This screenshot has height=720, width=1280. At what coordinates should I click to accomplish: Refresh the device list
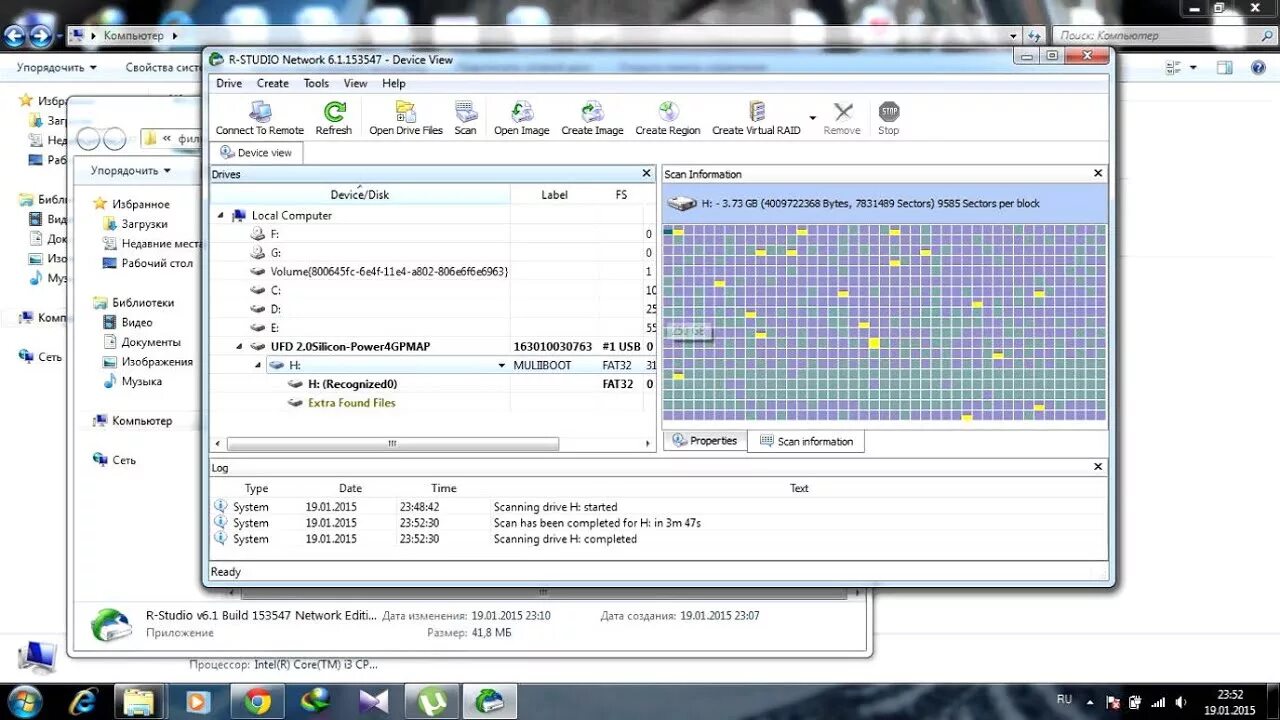point(333,118)
